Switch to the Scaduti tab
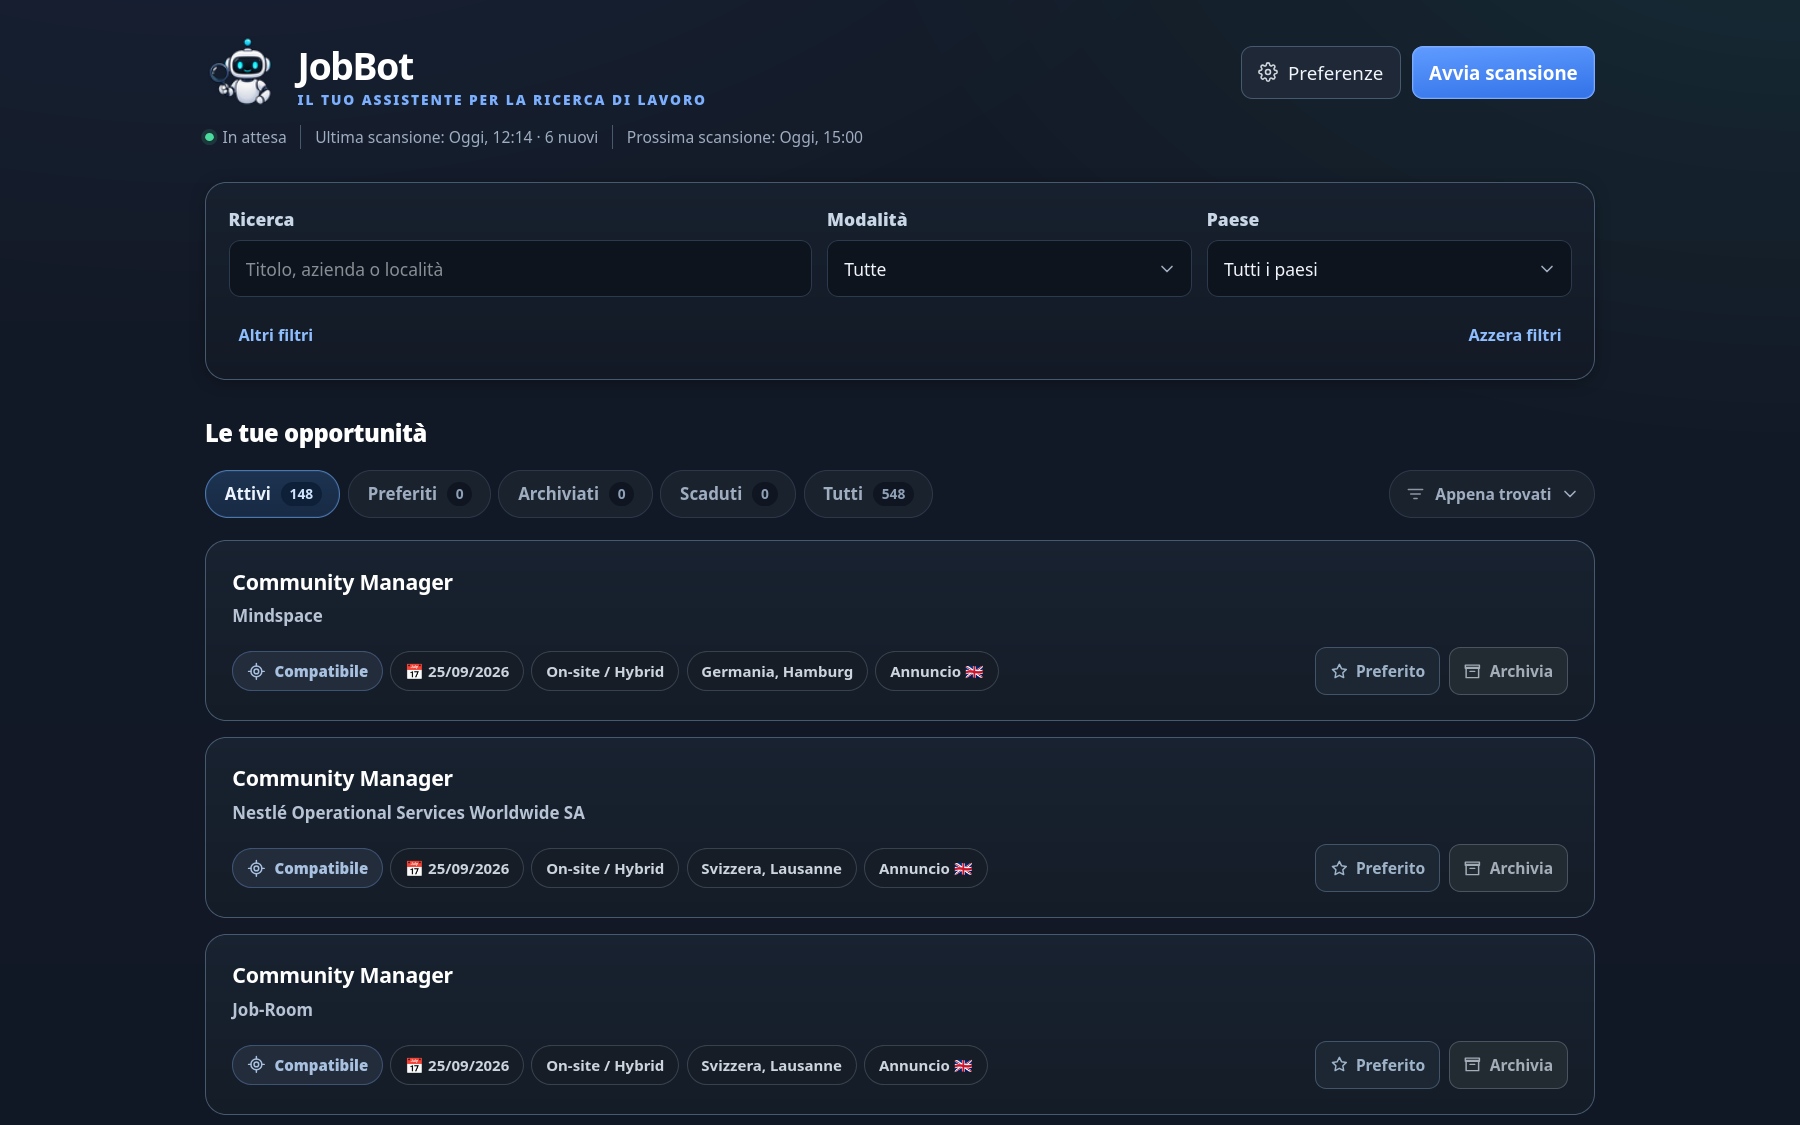Image resolution: width=1800 pixels, height=1125 pixels. click(727, 494)
